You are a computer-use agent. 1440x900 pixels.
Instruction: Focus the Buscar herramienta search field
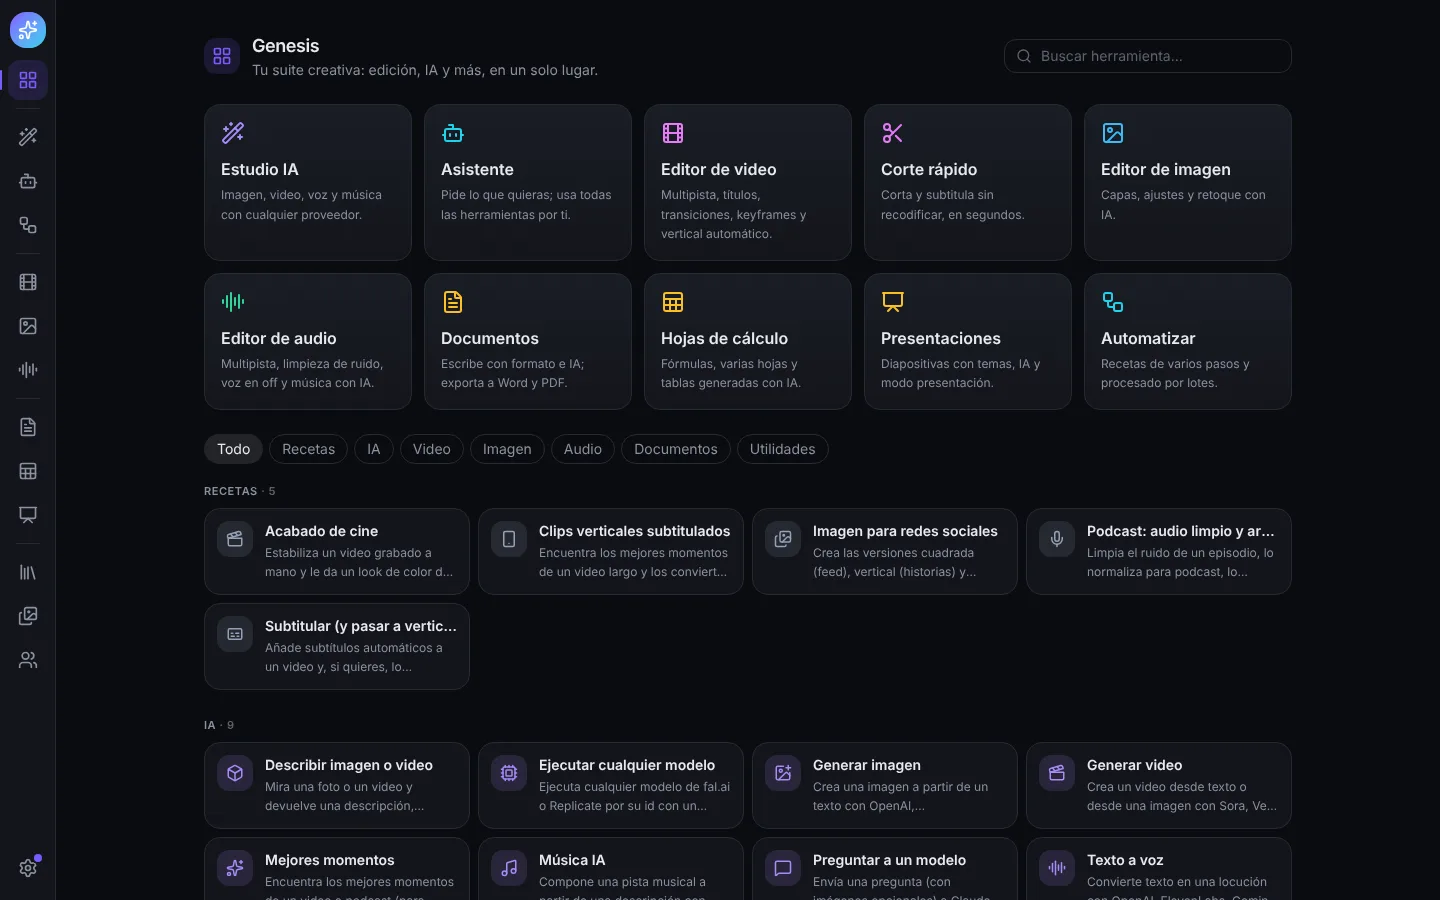(x=1148, y=56)
